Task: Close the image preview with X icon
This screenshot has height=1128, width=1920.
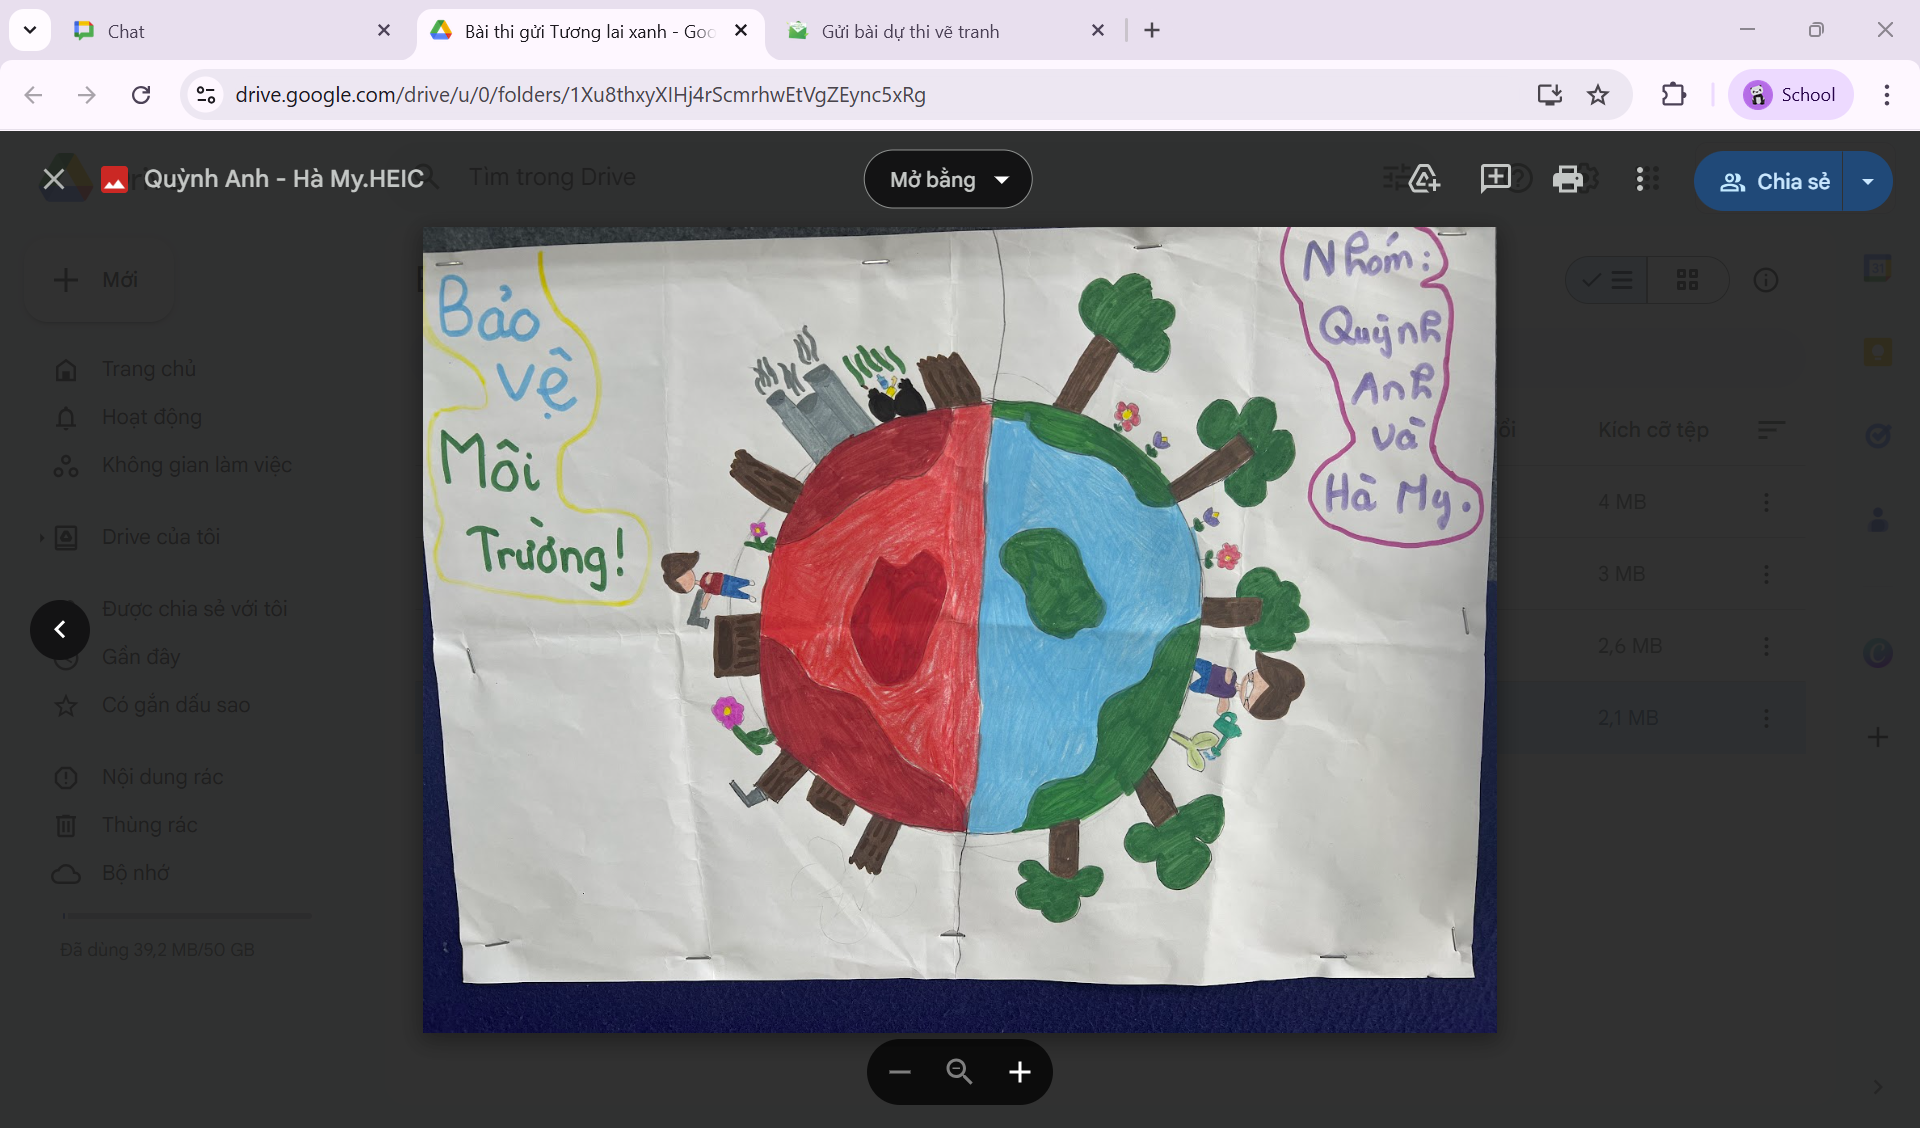Action: tap(54, 179)
